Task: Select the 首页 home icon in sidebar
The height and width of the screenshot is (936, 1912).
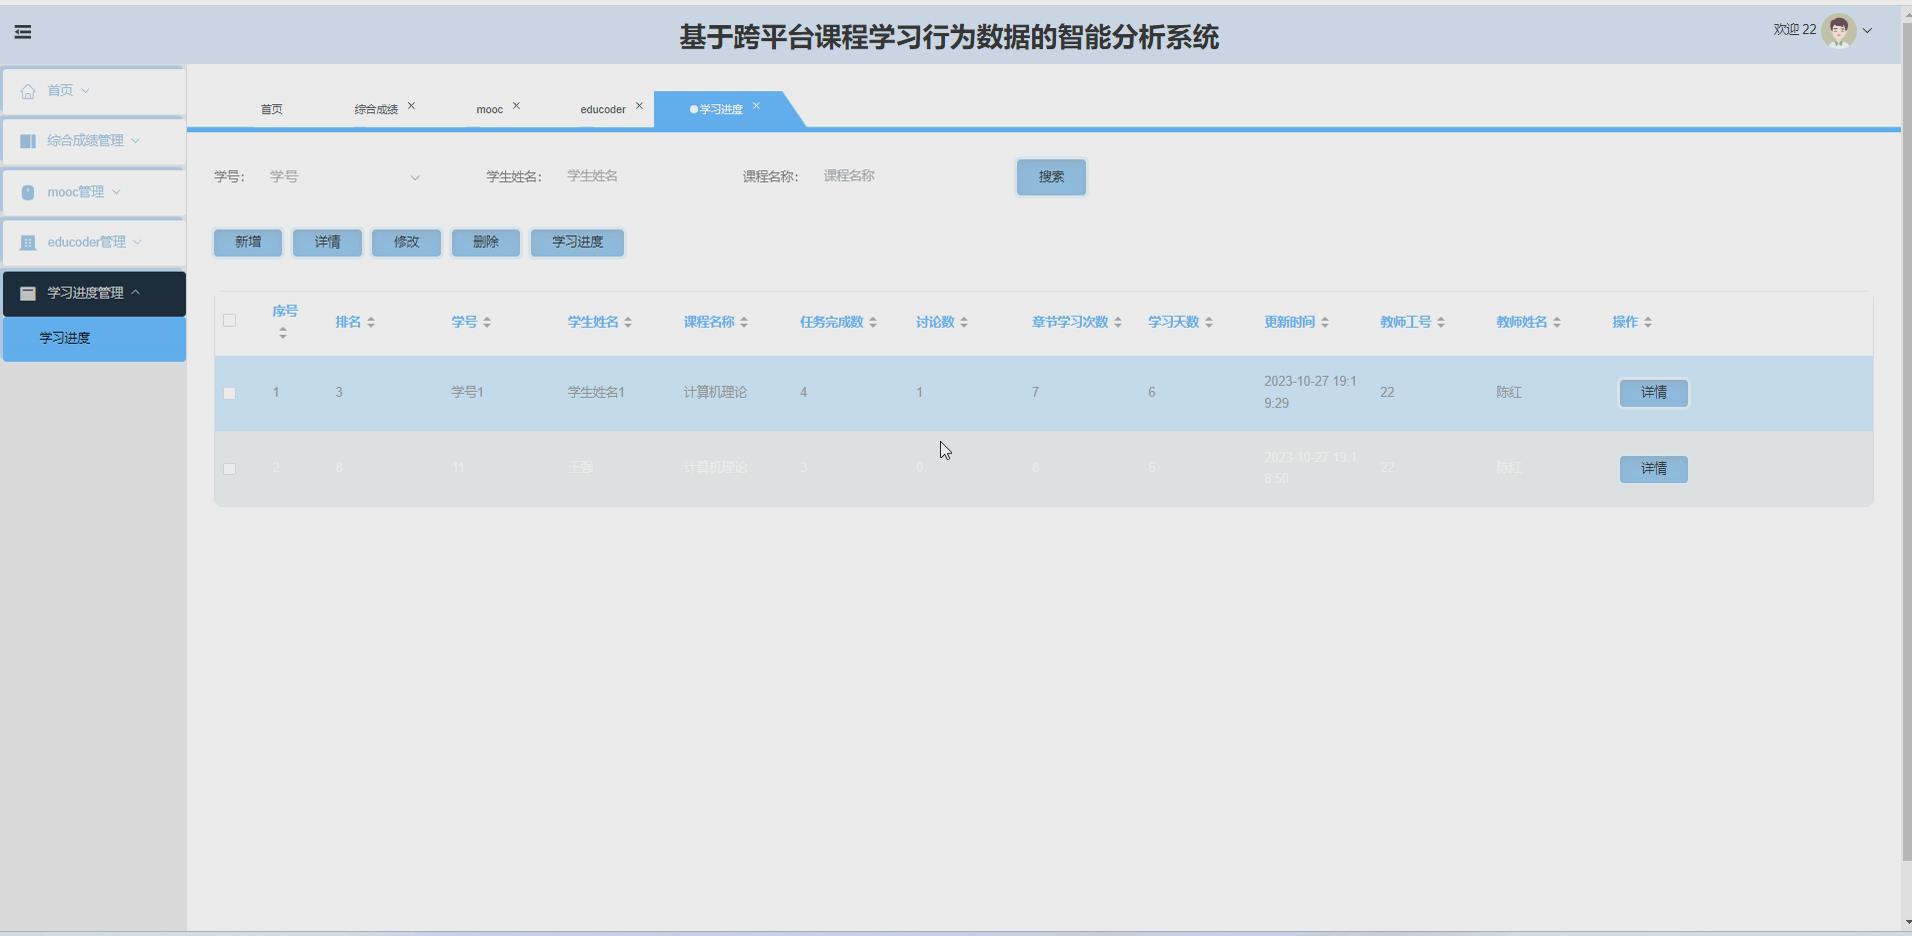Action: click(x=27, y=90)
